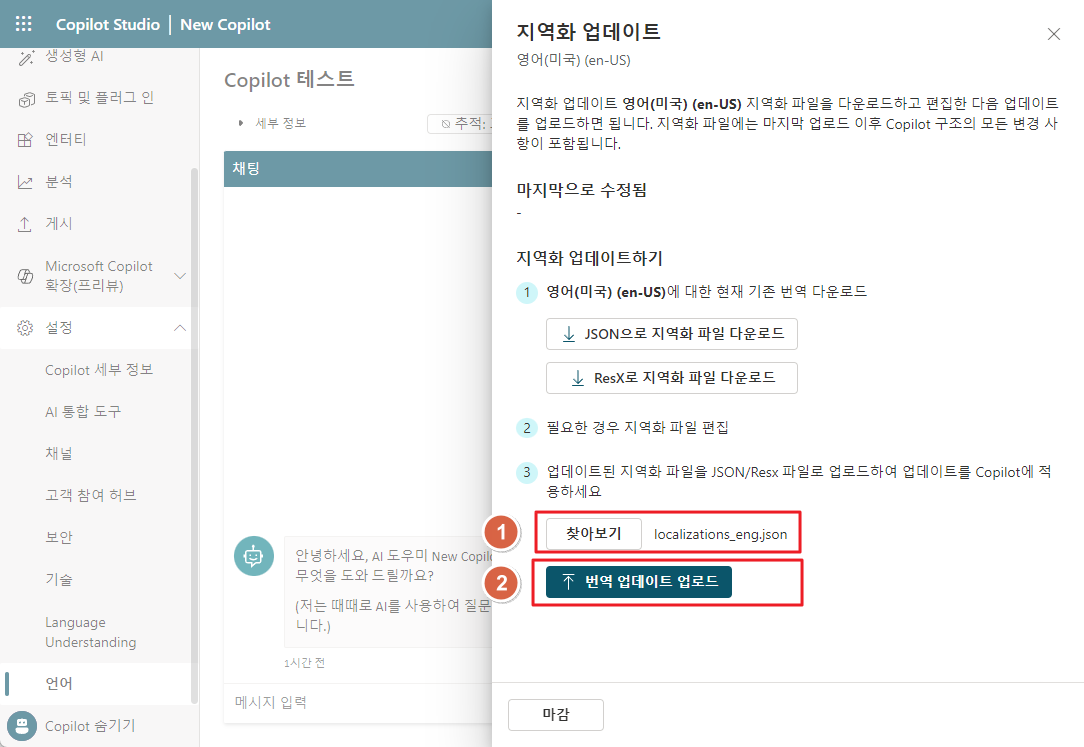Open the 채널 settings

(95, 453)
